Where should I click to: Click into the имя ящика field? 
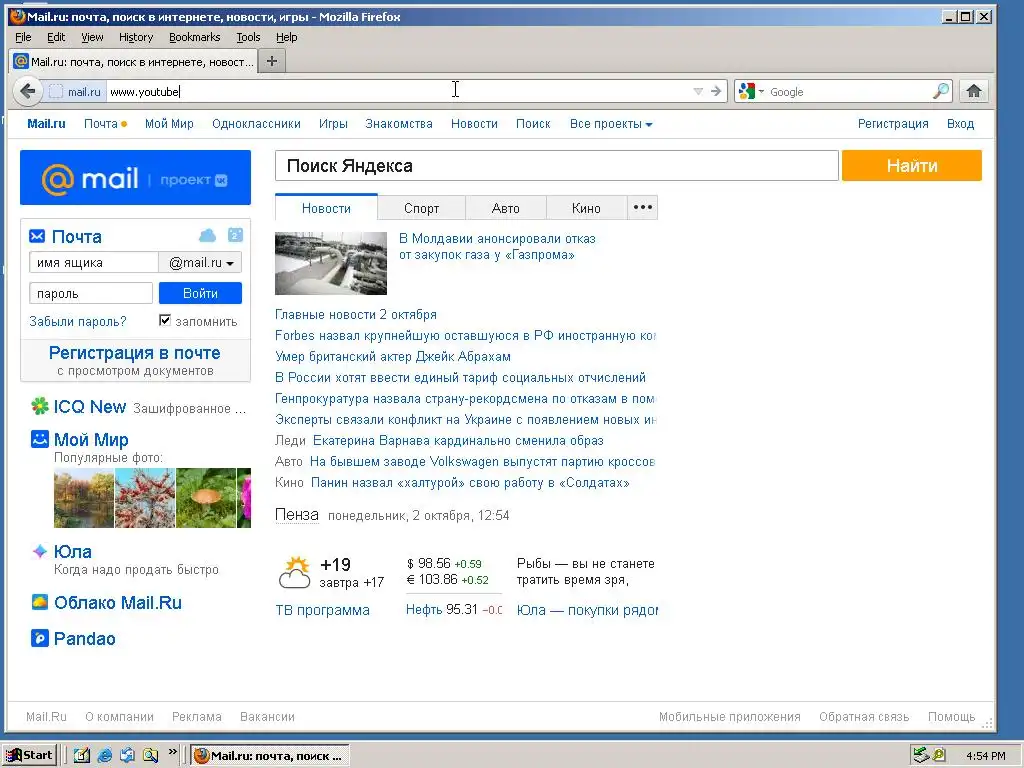click(x=93, y=263)
